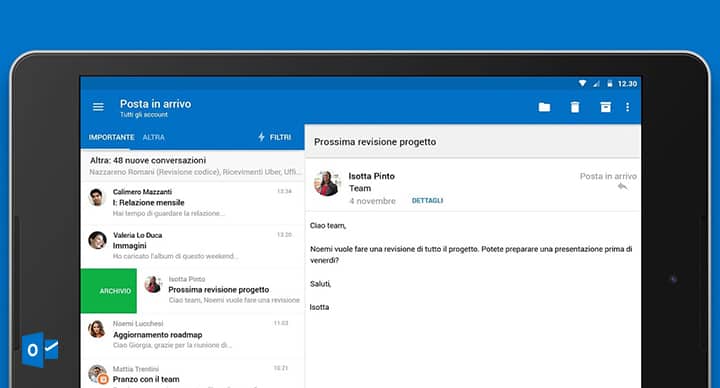Click Mattia Trentini avatar
Screen dimensions: 720x388
97,373
